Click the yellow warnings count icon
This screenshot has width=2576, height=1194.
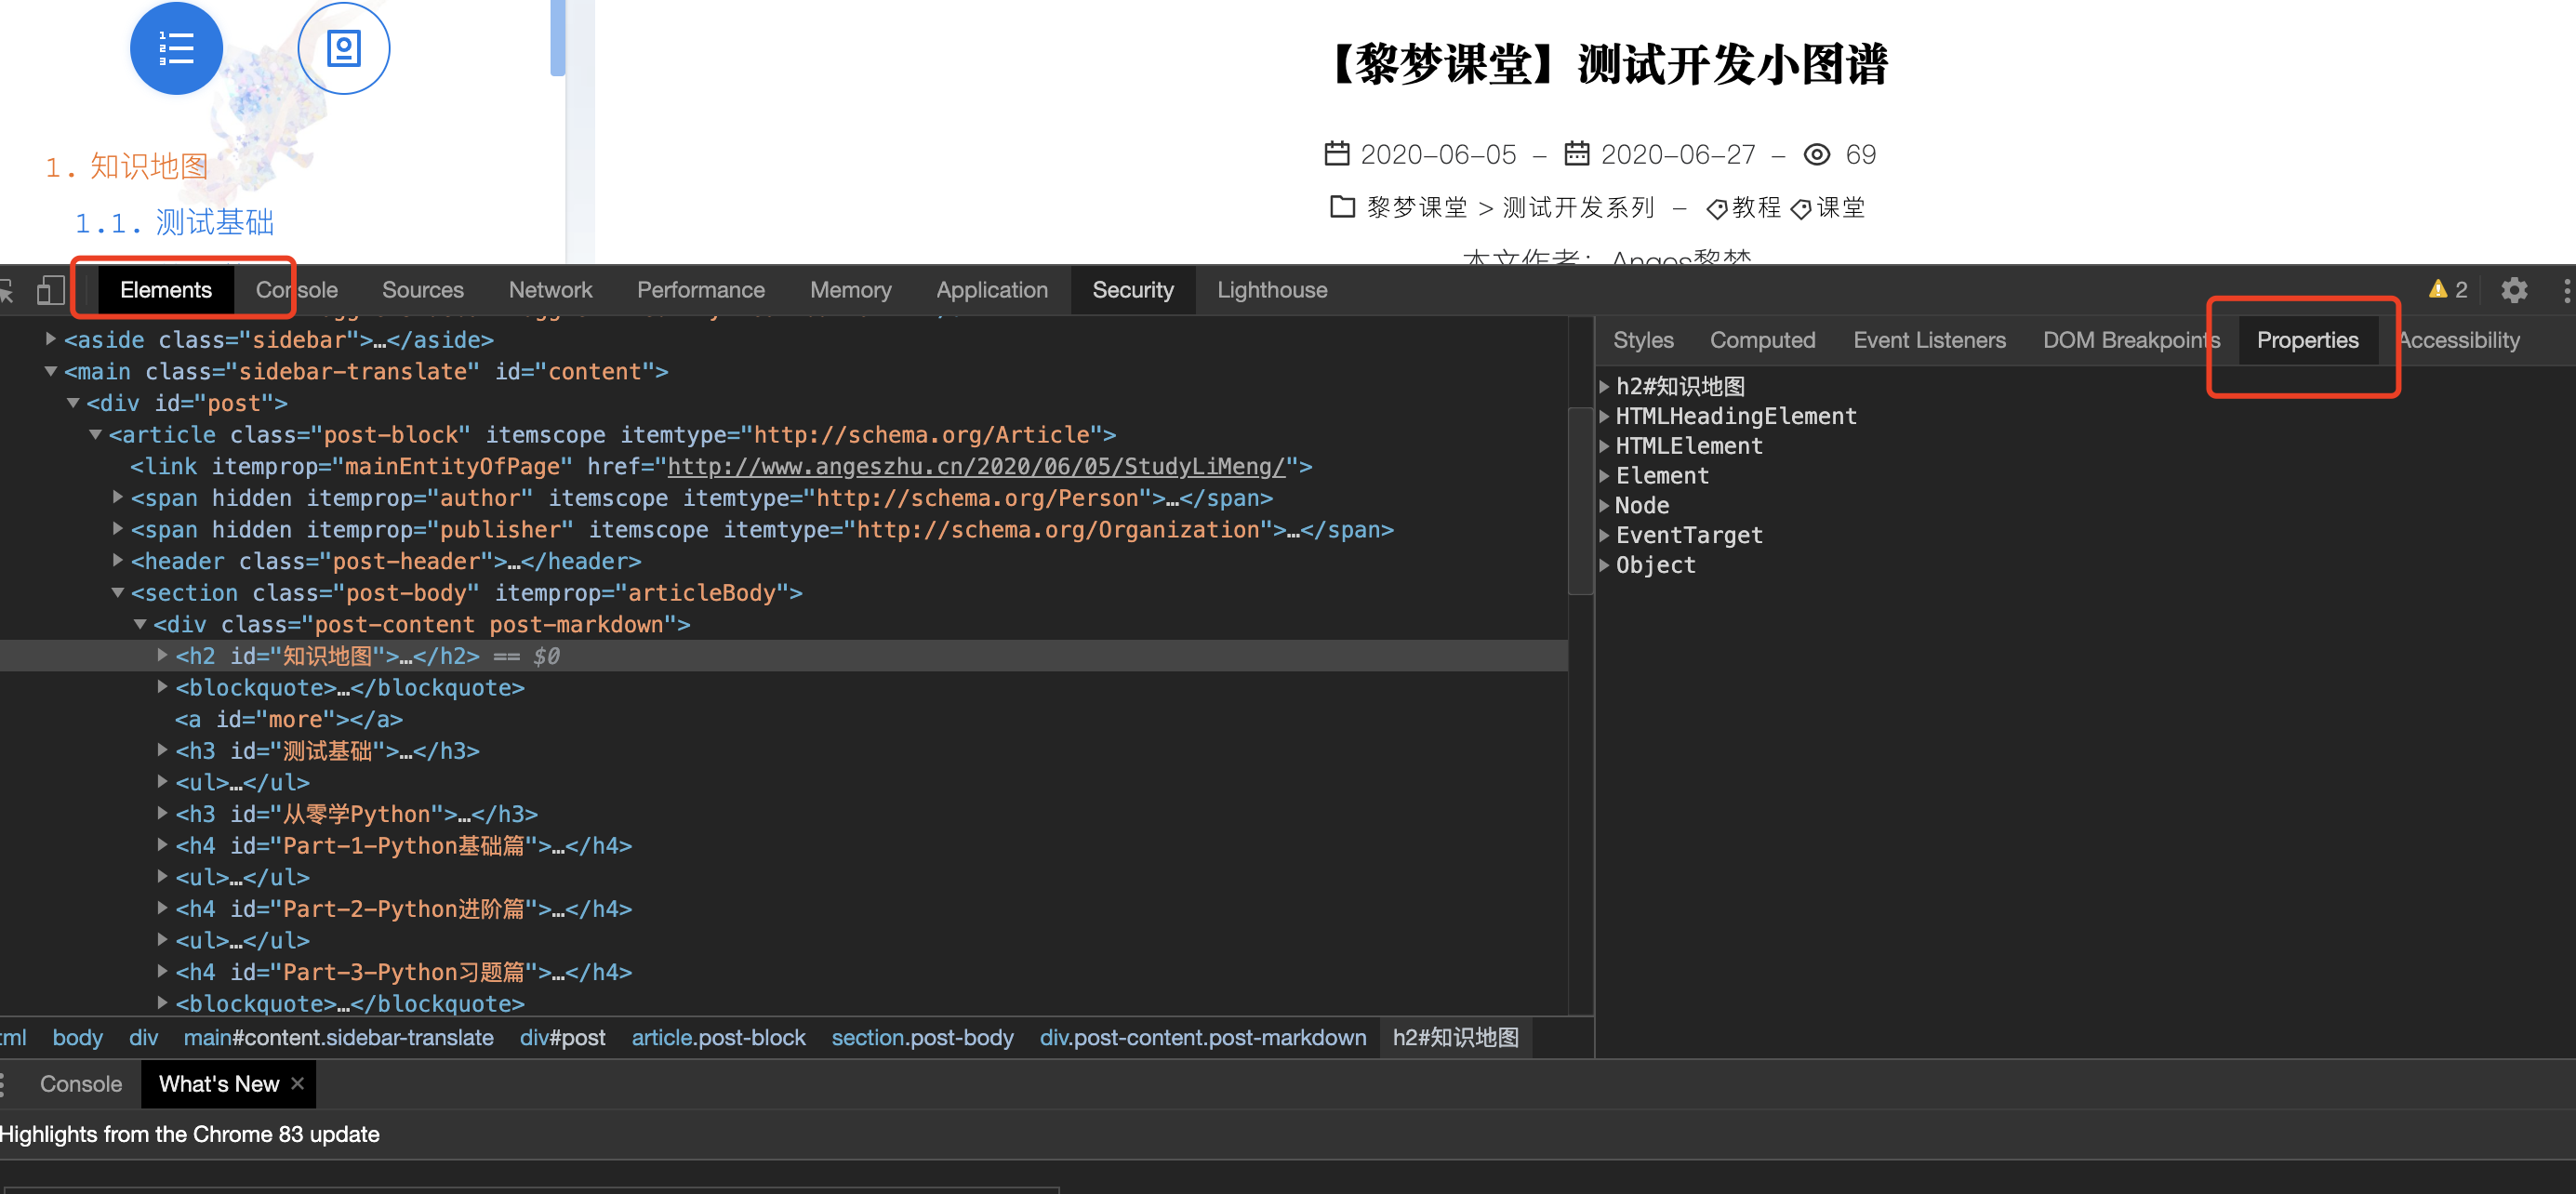tap(2447, 290)
